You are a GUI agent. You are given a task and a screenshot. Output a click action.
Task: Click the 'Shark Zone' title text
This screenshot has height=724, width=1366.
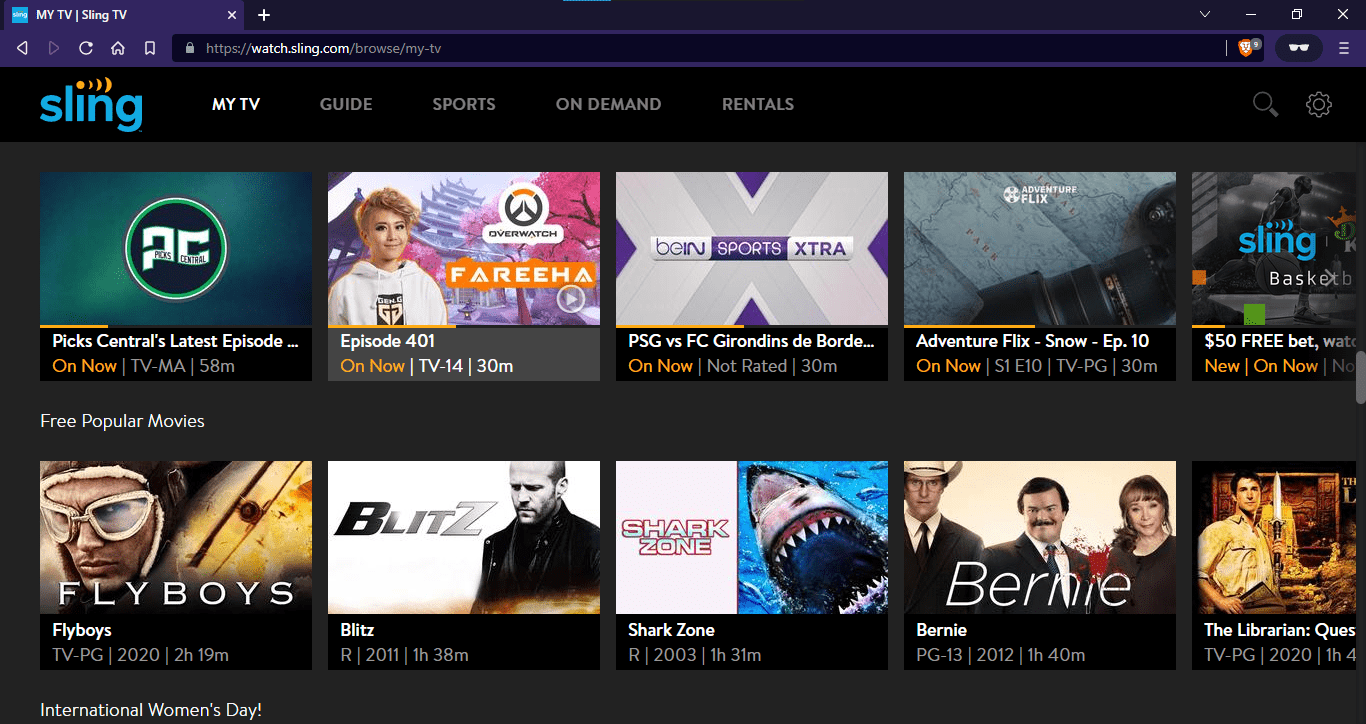pyautogui.click(x=671, y=630)
